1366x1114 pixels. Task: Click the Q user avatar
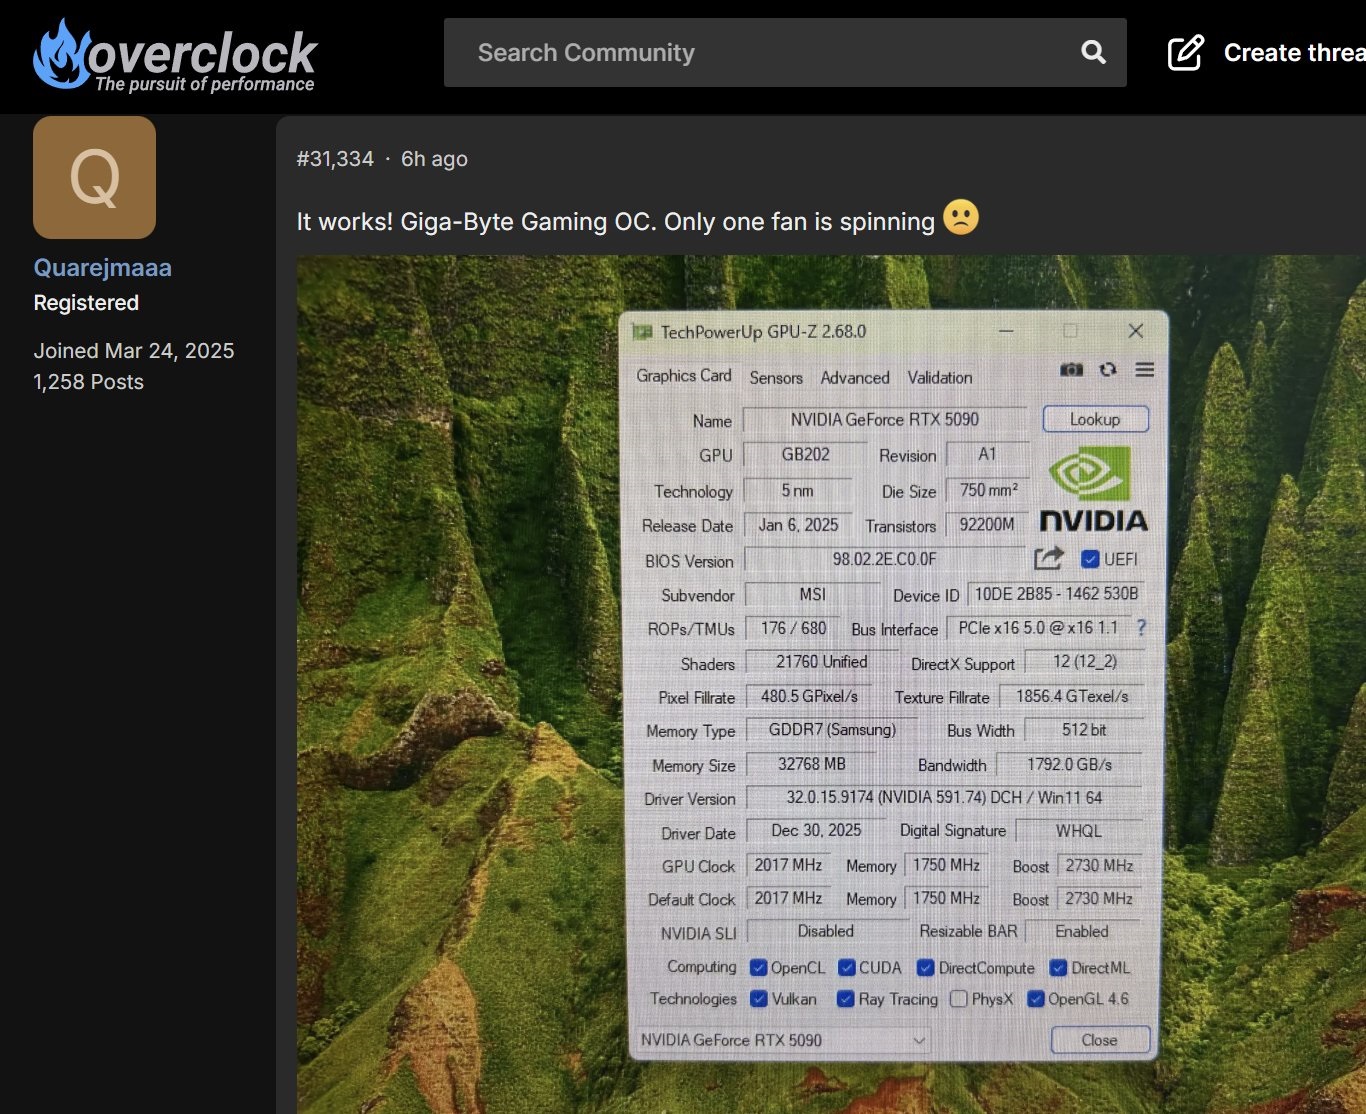coord(94,178)
